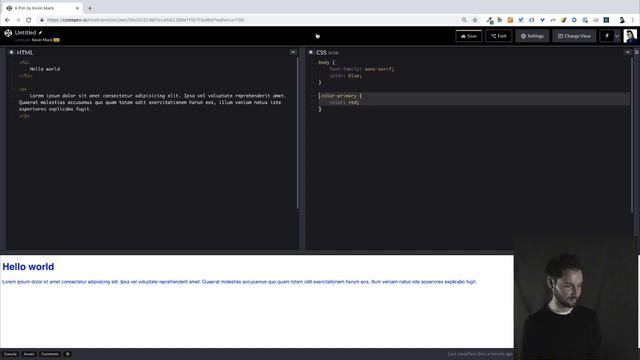640x360 pixels.
Task: Click the 'font-family: sans-serif;' CSS line
Action: click(x=362, y=69)
